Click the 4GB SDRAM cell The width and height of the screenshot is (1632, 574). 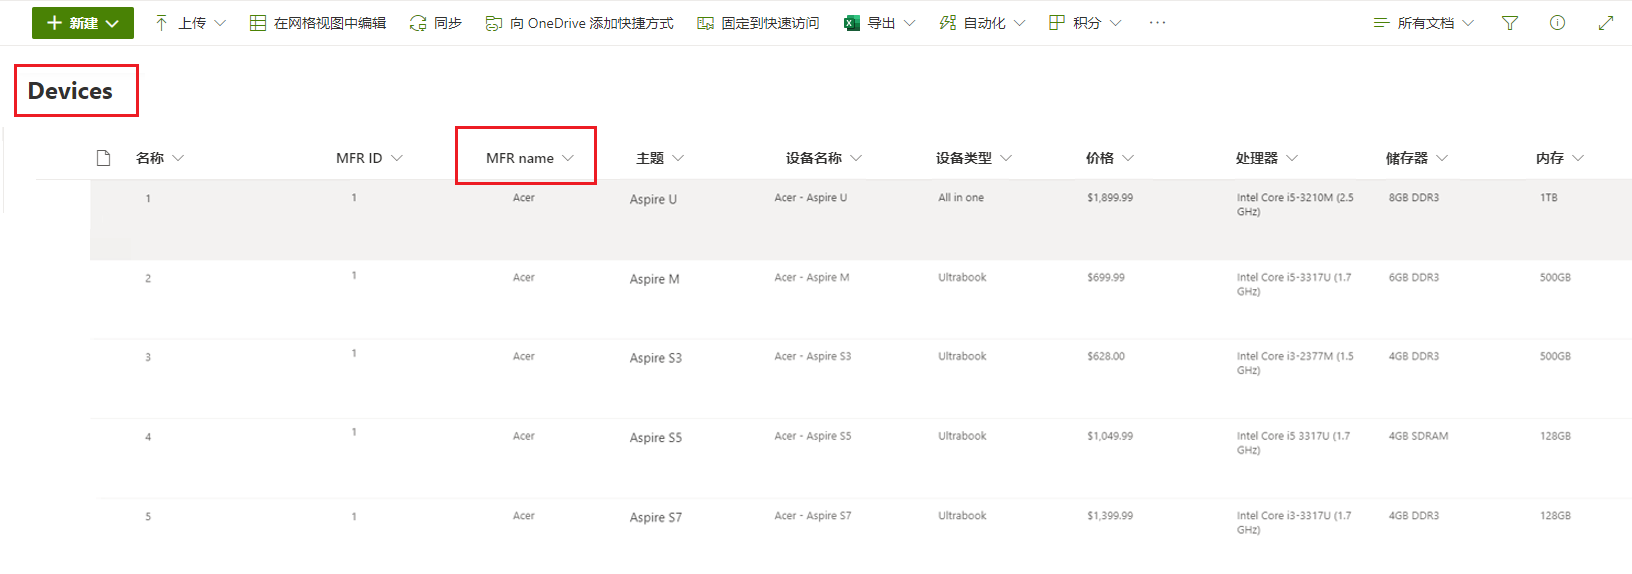click(x=1418, y=436)
